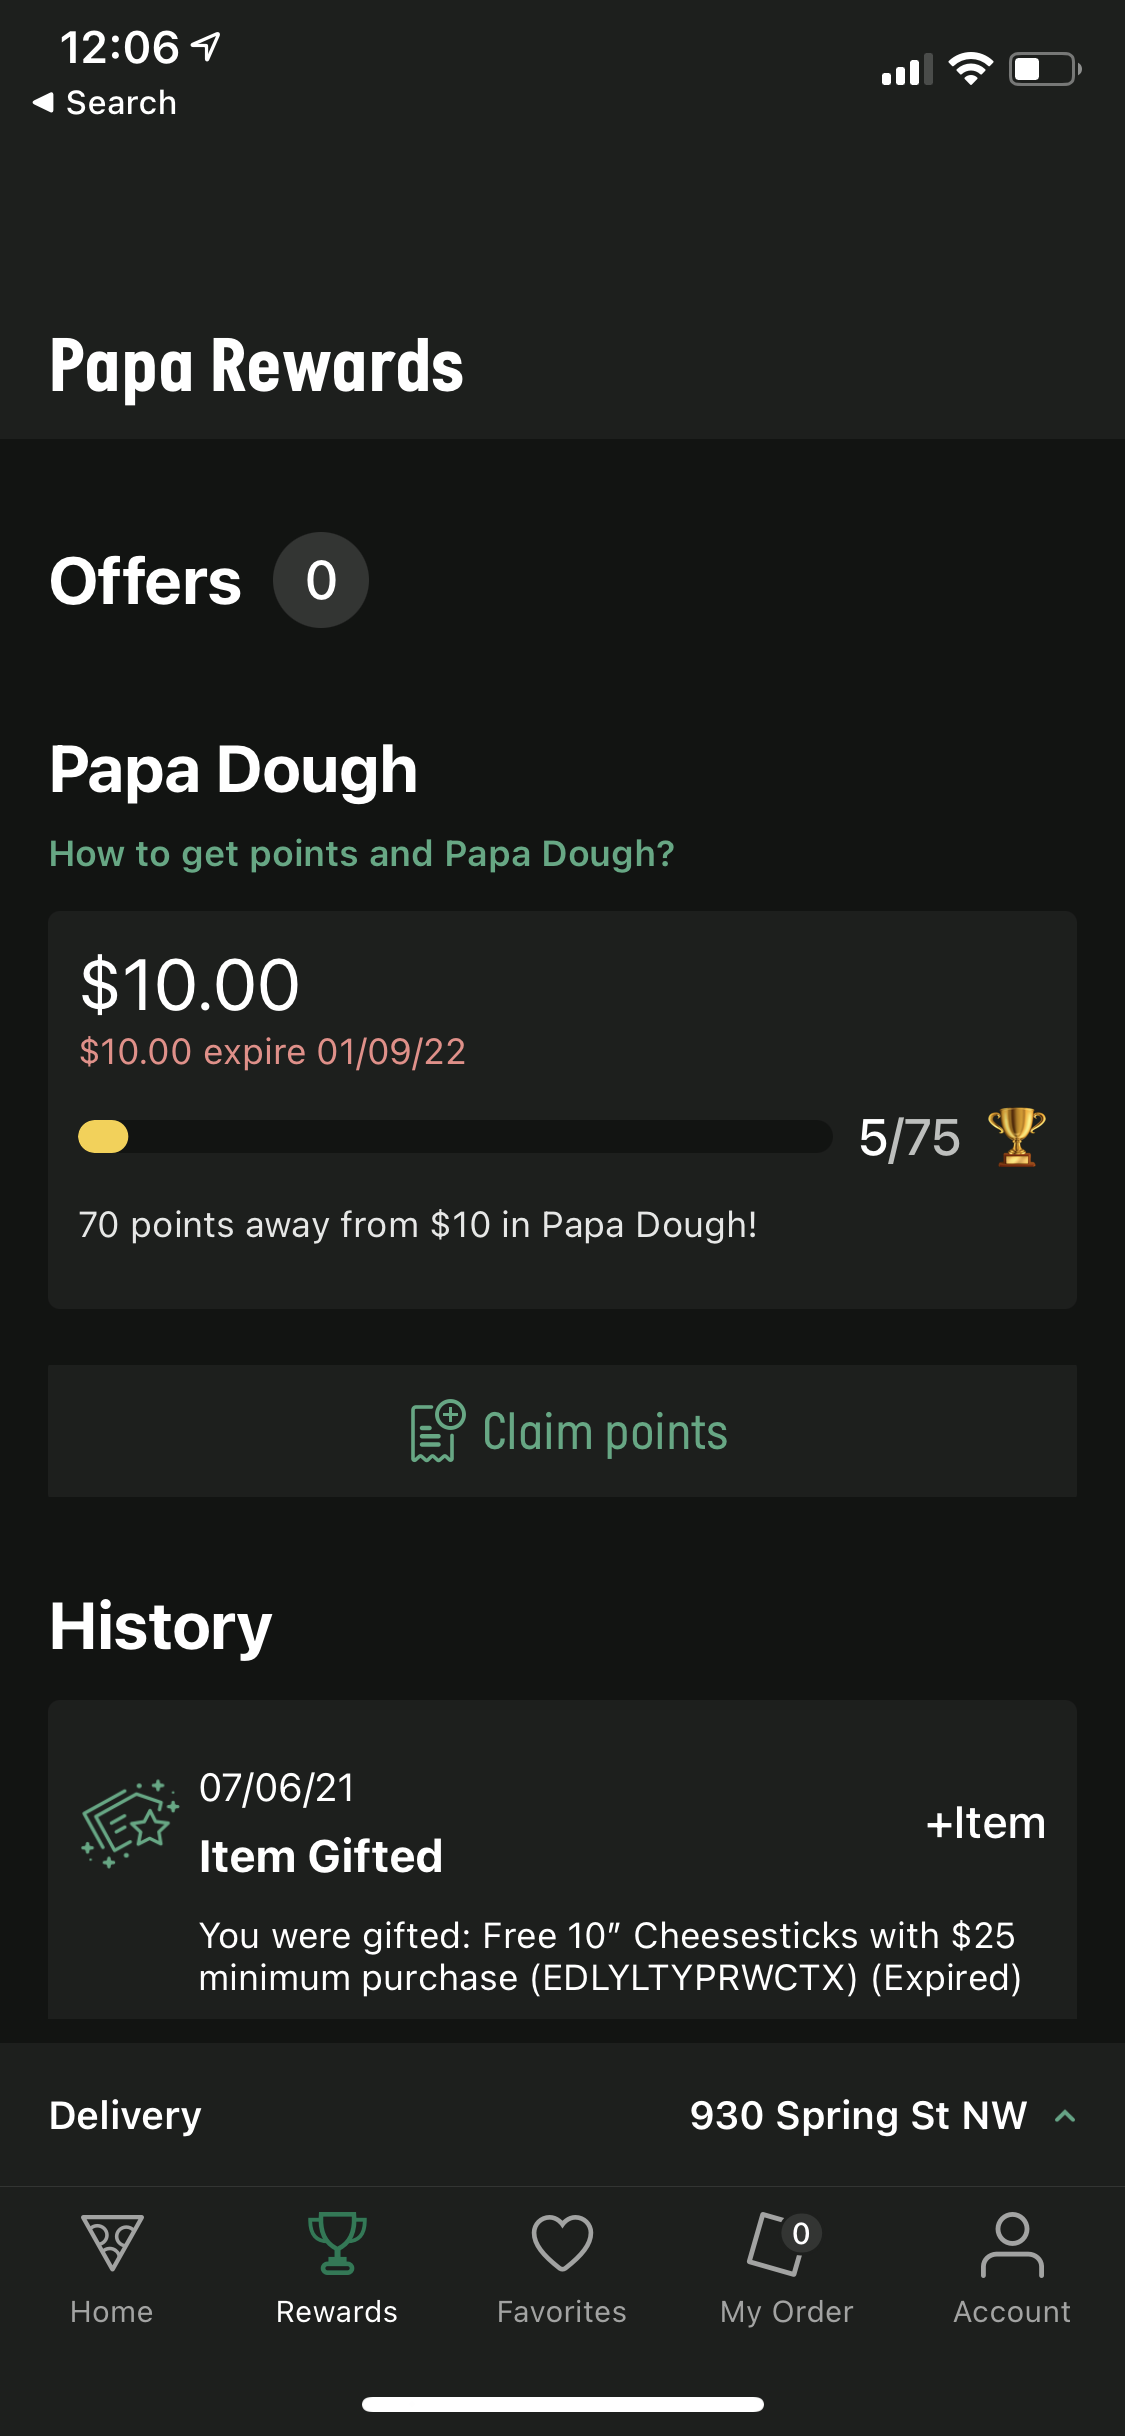Go back to Search
The width and height of the screenshot is (1125, 2436).
tap(105, 102)
